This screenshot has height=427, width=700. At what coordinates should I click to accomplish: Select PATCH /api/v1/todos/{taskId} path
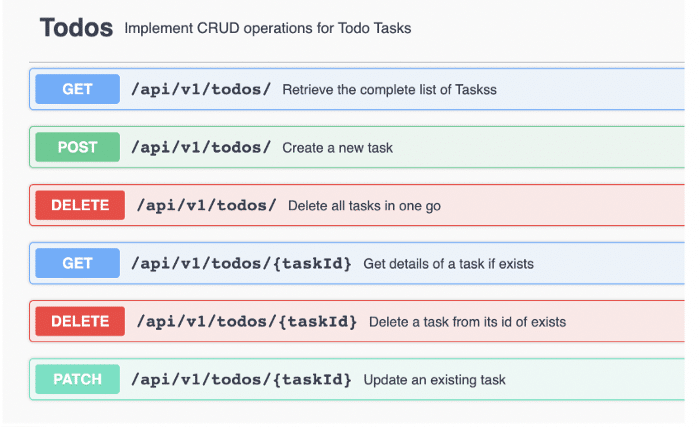point(241,380)
